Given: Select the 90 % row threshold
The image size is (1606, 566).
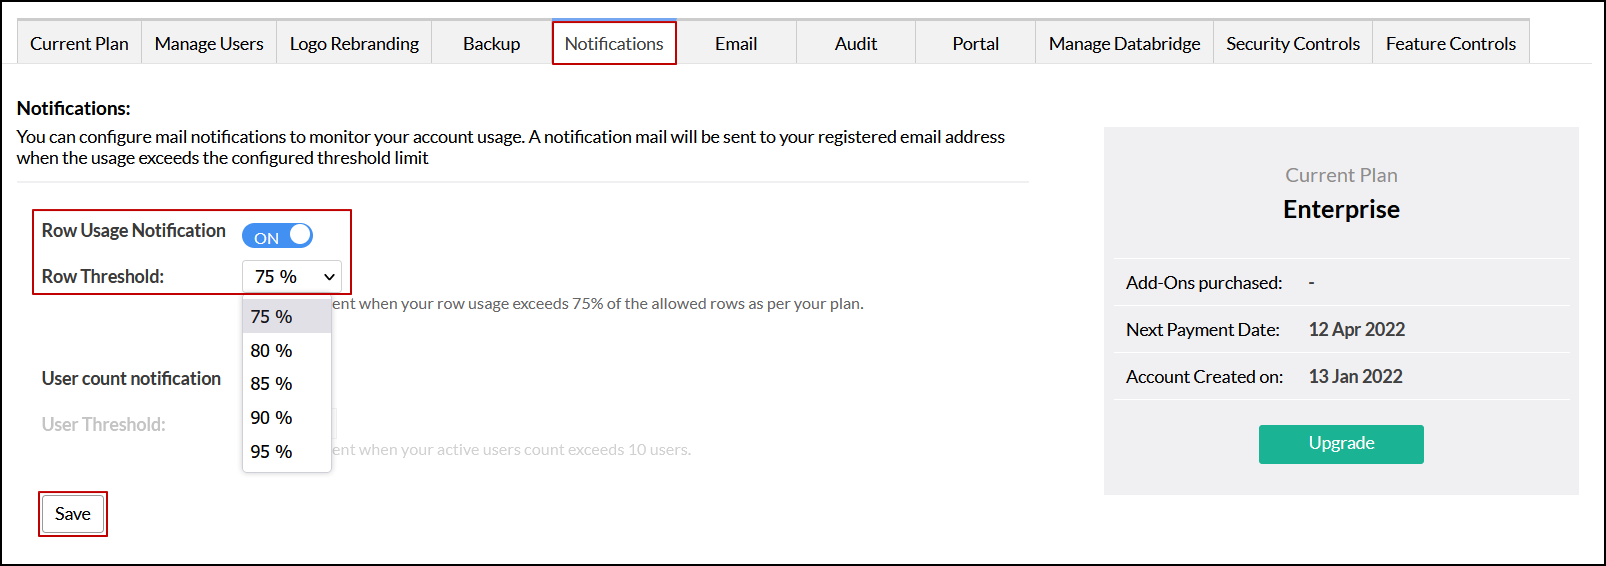Looking at the screenshot, I should coord(272,418).
